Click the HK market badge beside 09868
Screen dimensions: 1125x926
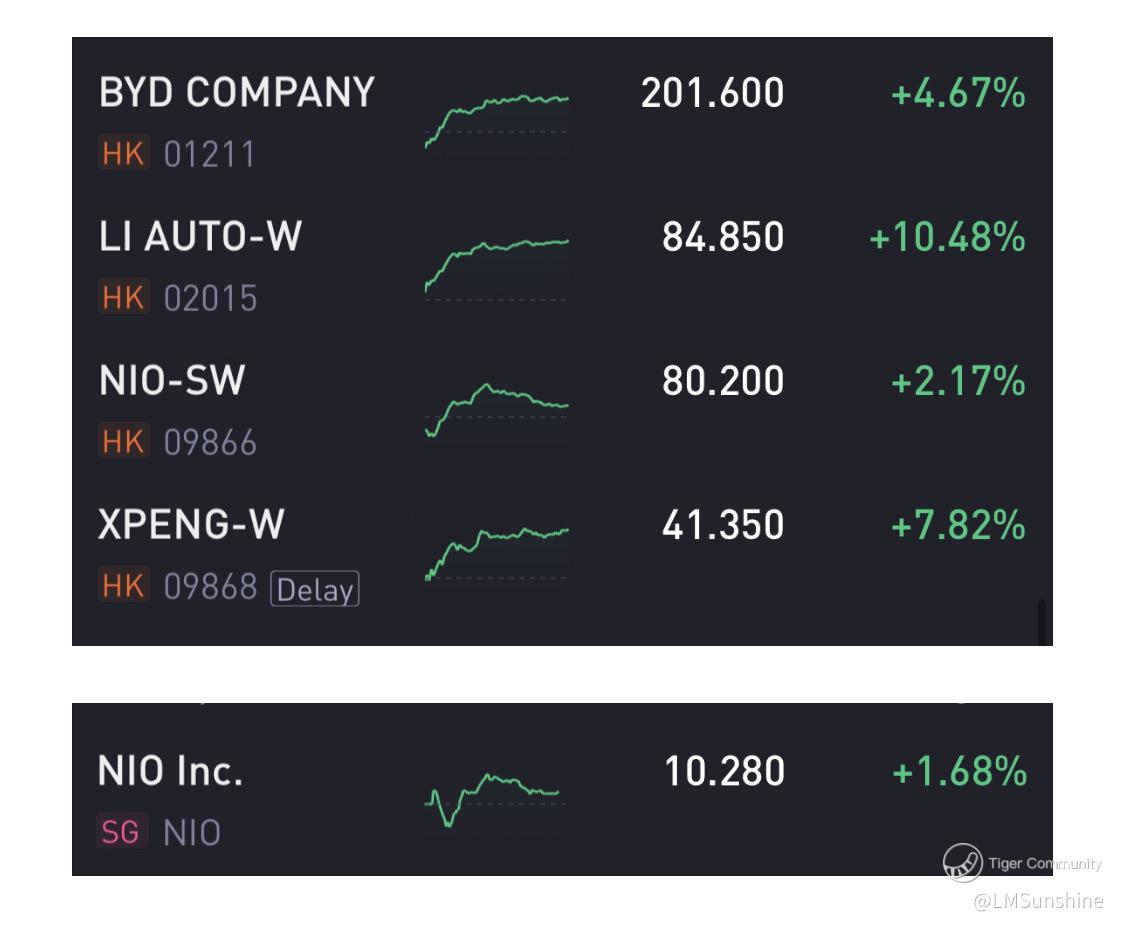(123, 585)
